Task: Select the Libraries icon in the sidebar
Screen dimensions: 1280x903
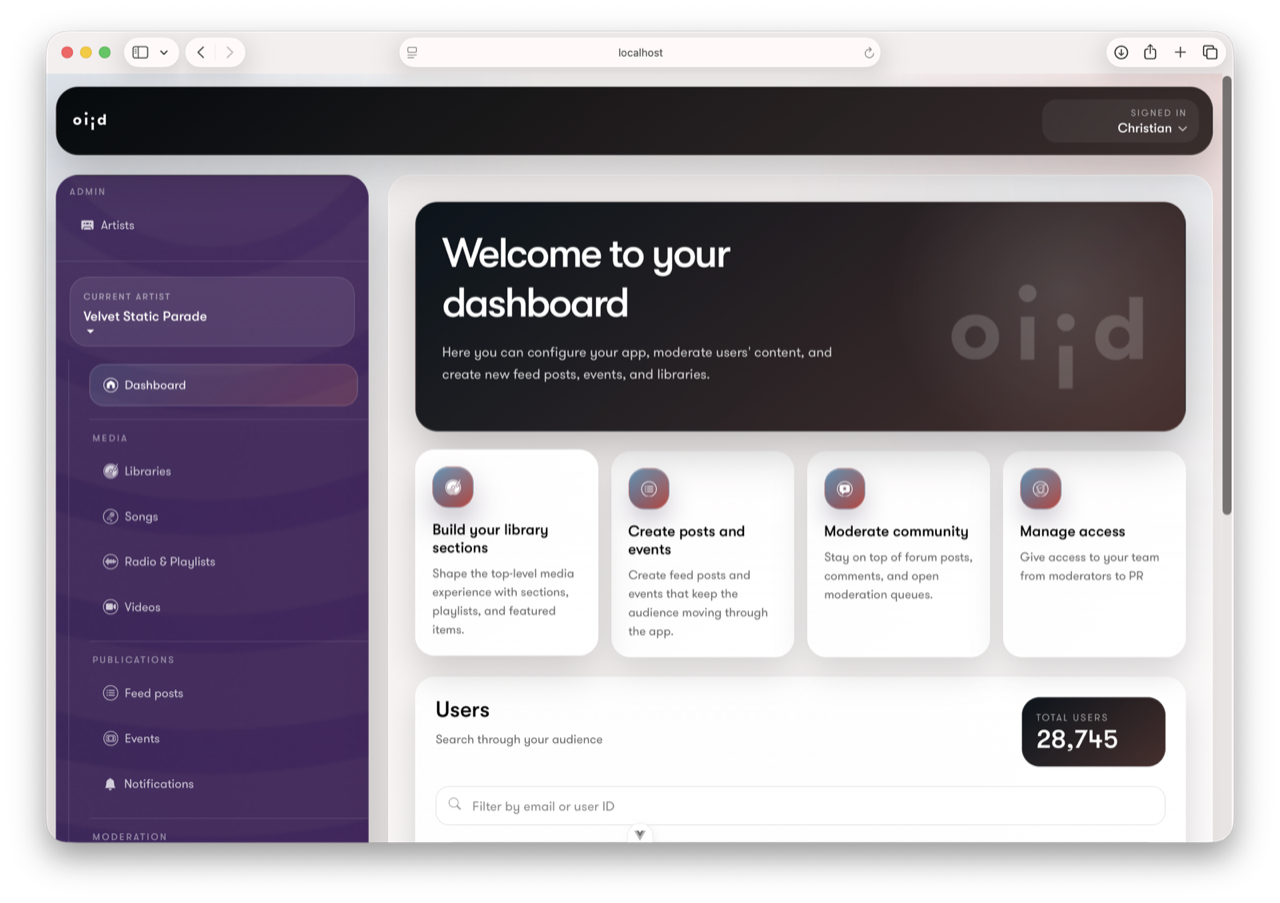Action: (110, 471)
